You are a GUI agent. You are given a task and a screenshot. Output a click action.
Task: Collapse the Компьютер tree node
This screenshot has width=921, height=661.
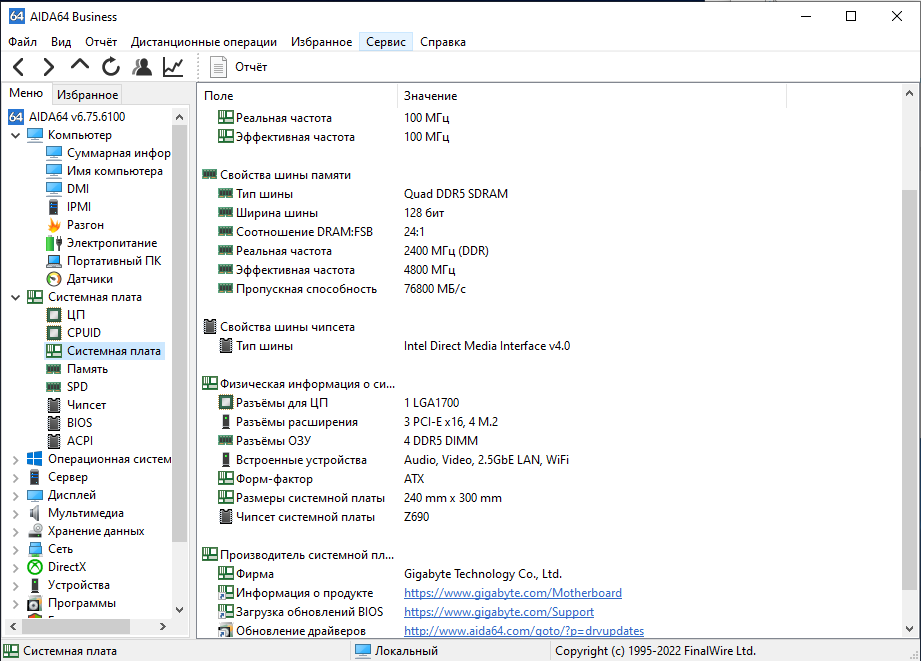pos(15,135)
